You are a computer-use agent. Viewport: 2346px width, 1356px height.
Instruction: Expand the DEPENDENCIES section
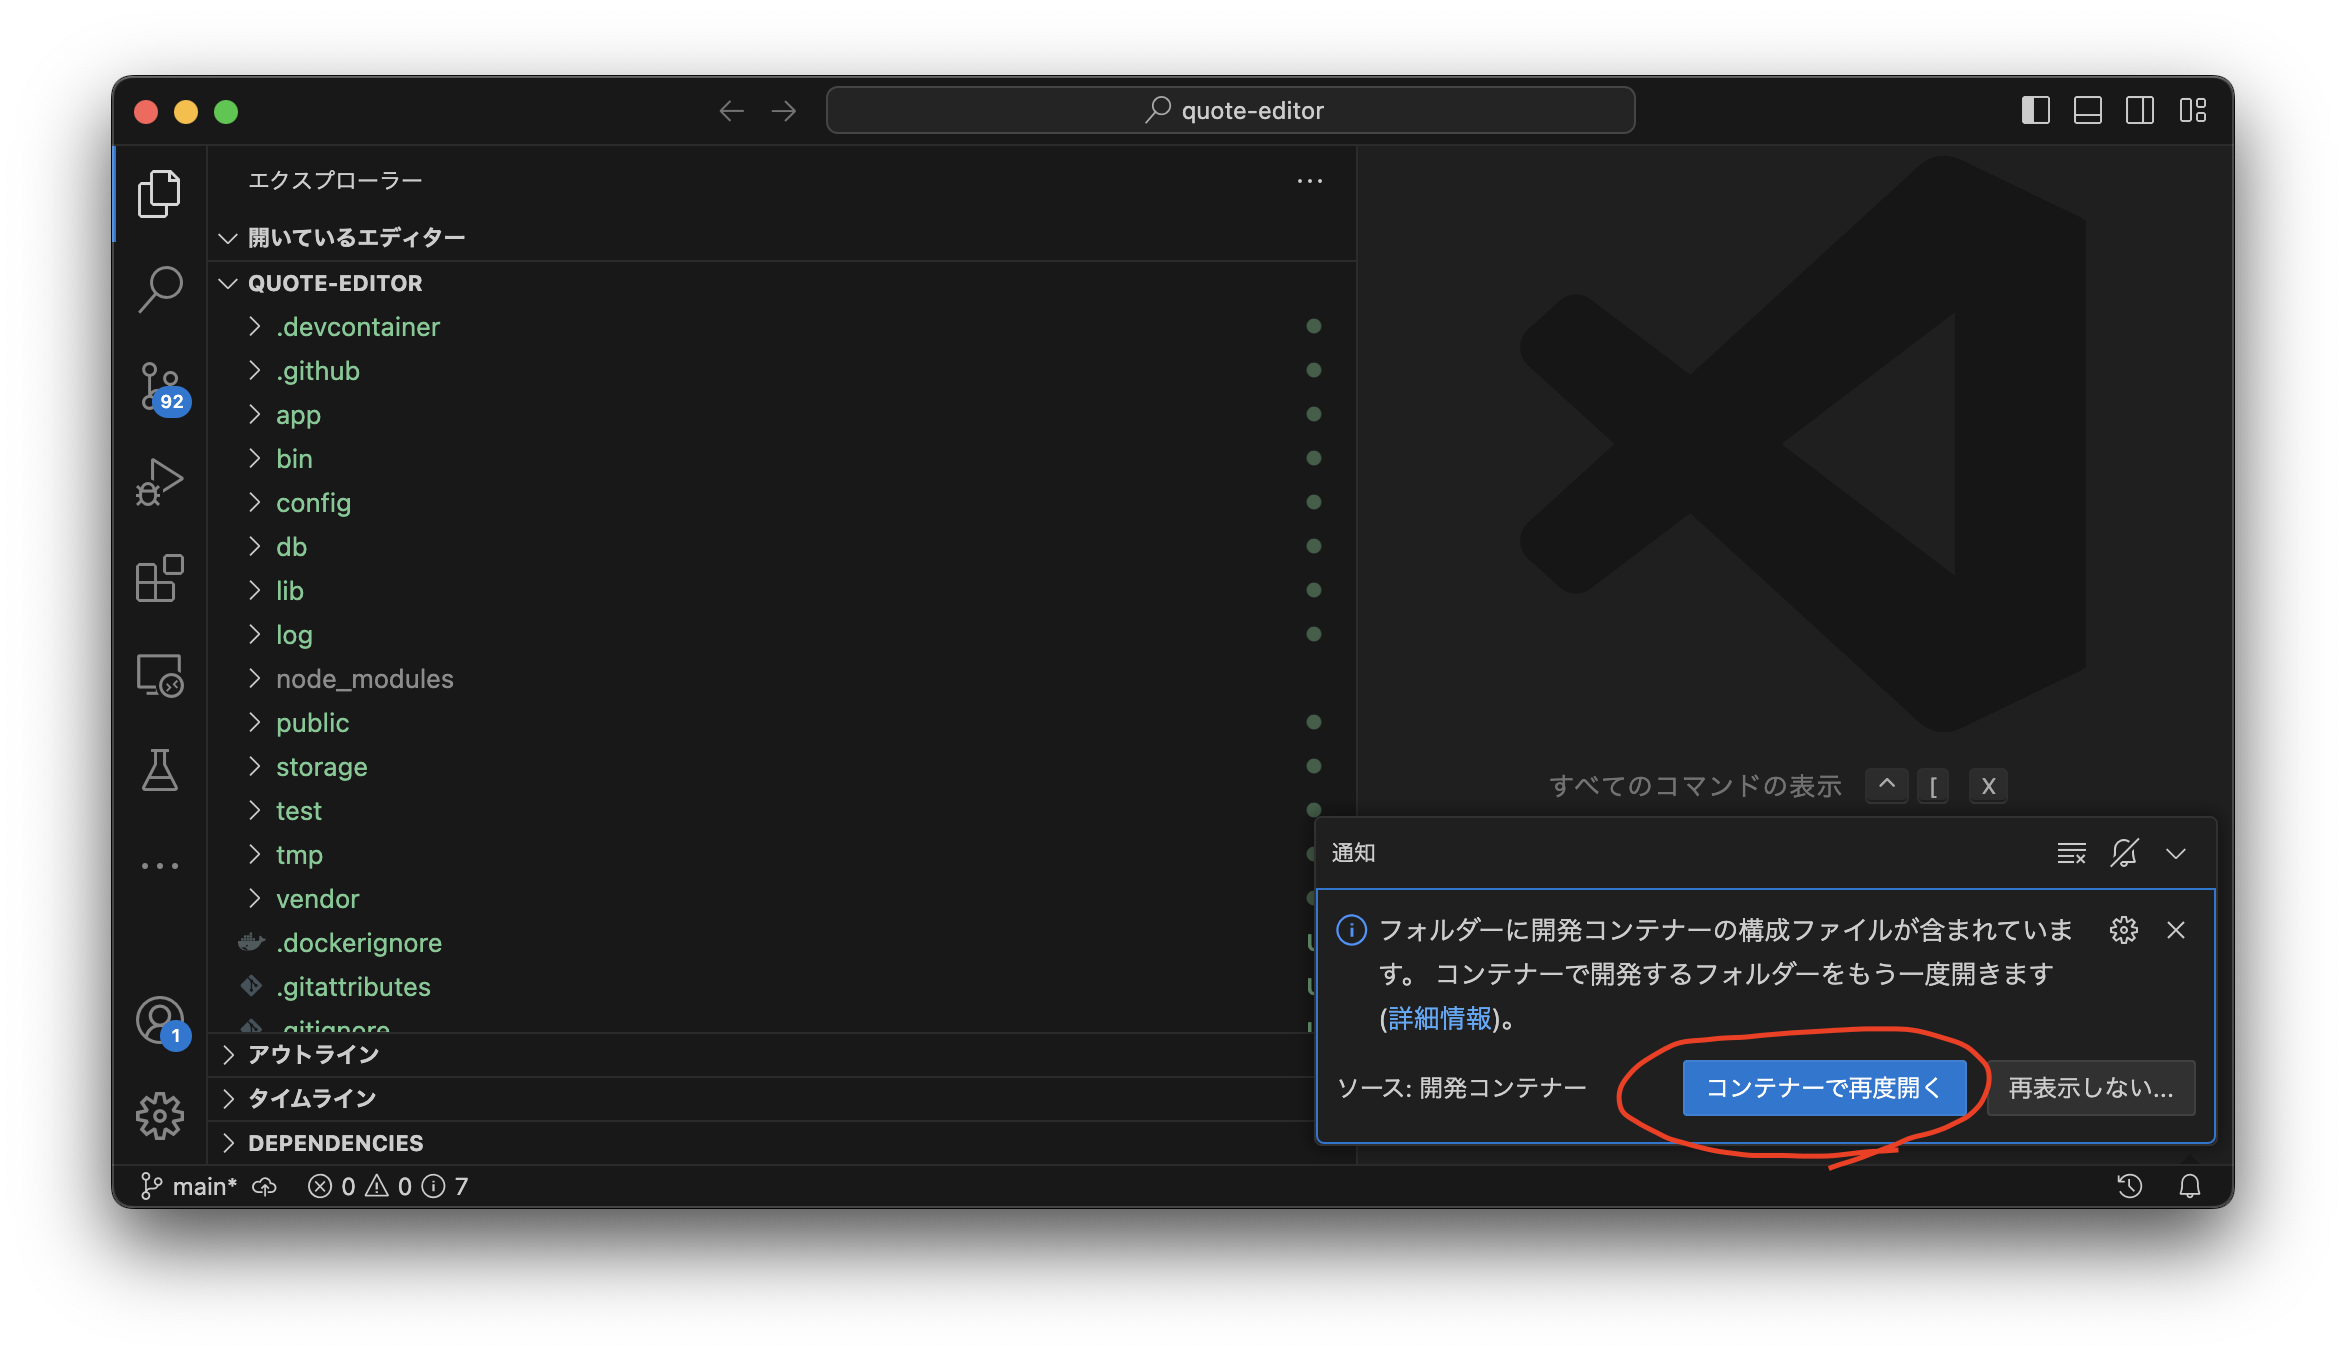[x=760, y=1143]
